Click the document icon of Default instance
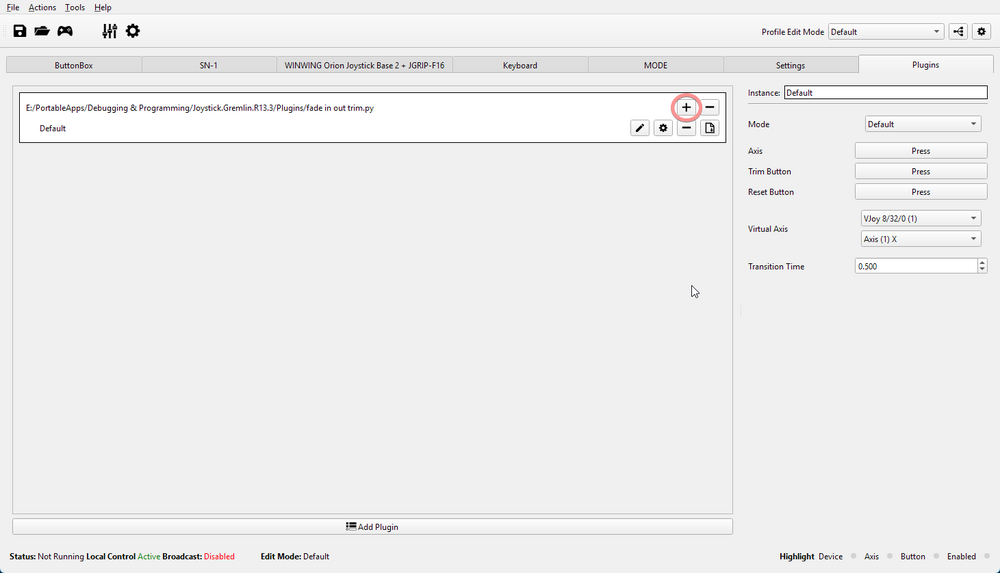This screenshot has height=573, width=1000. [x=710, y=128]
